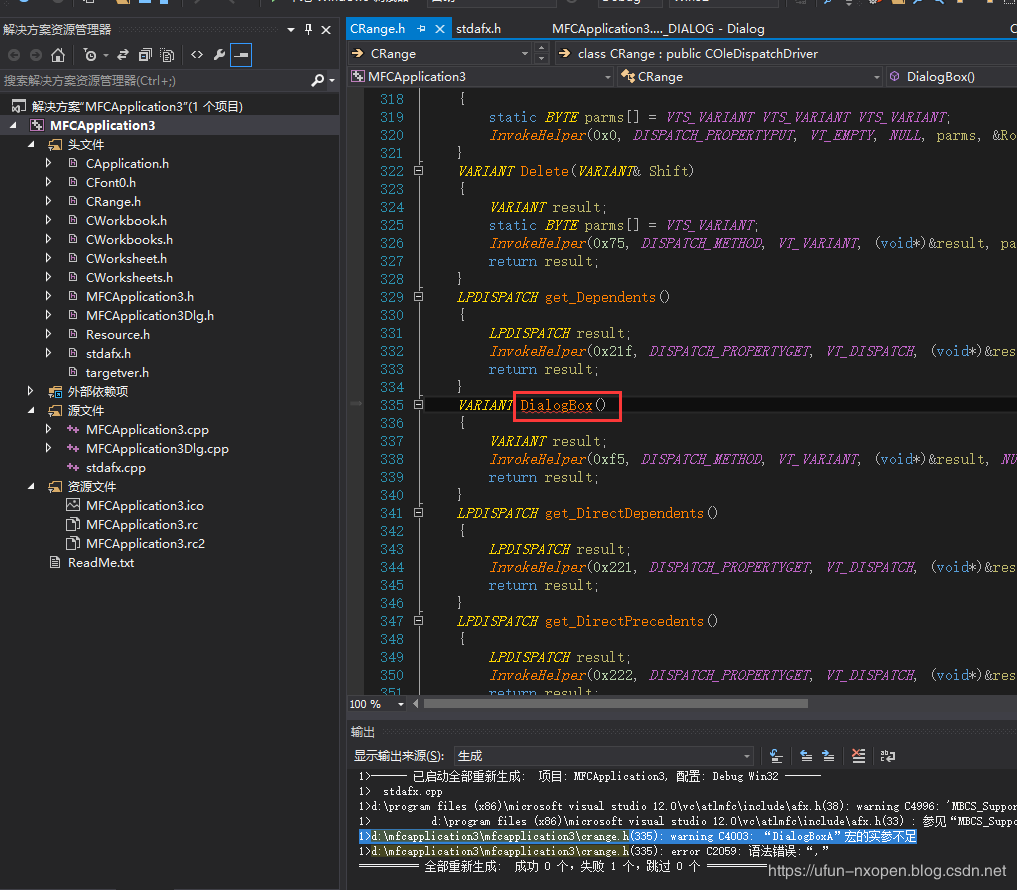Screen dimensions: 1017x890
Task: Clear all output with the clear icon
Action: tap(857, 756)
